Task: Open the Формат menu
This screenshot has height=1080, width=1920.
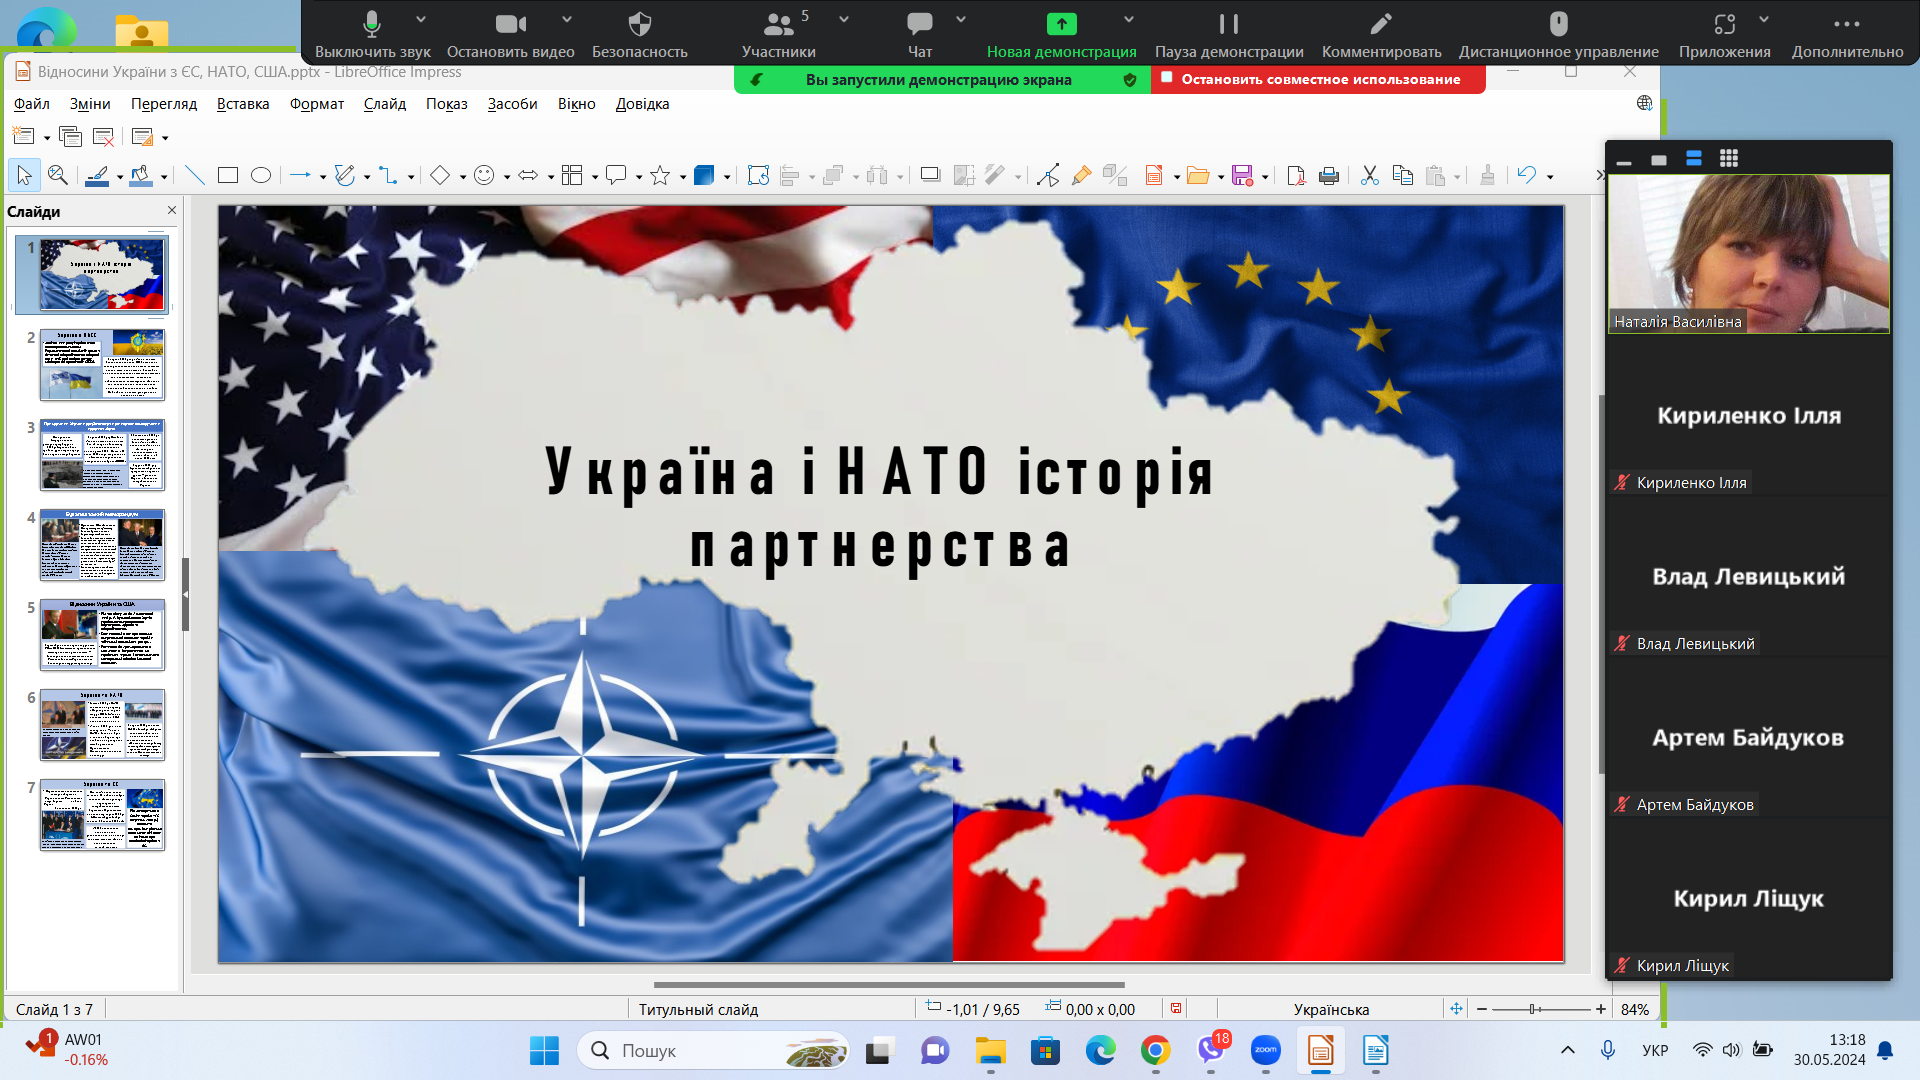Action: [317, 104]
